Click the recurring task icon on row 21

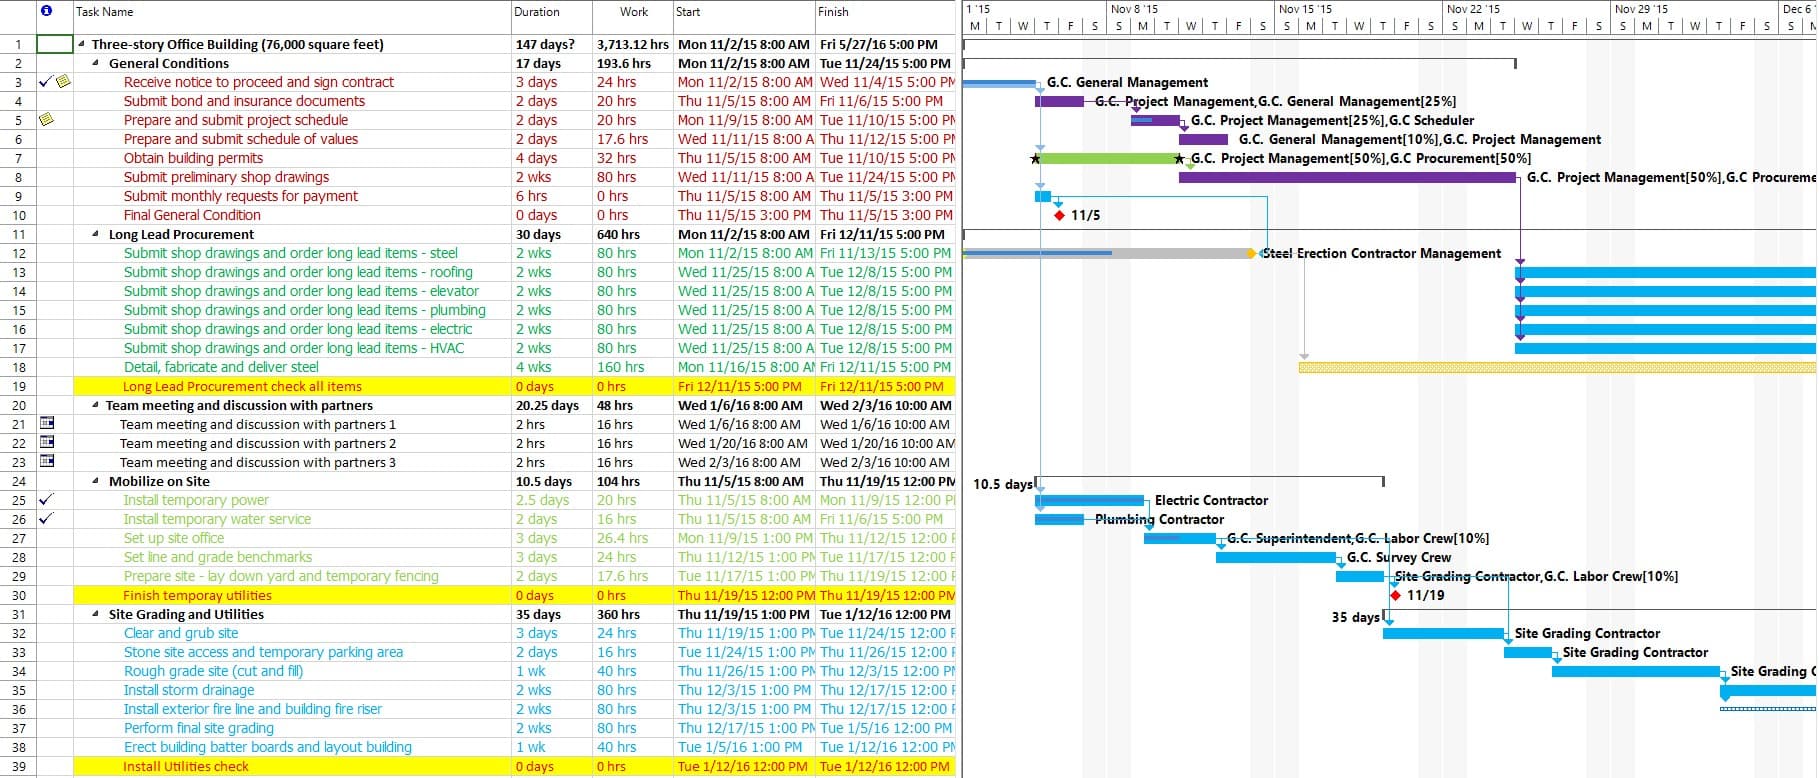point(46,424)
